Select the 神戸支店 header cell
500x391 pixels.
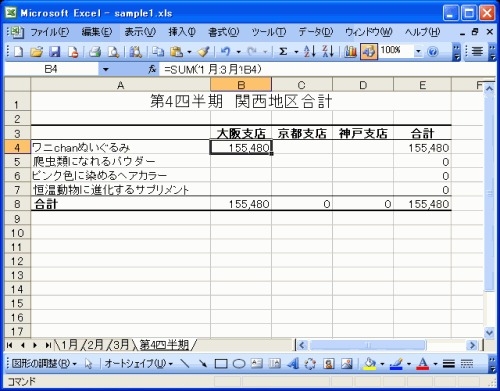coord(363,133)
